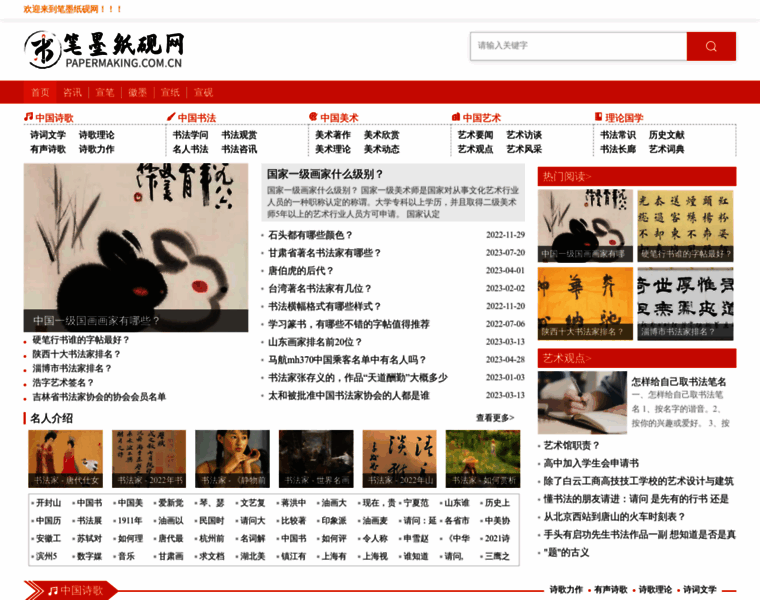
Task: Open article 陕西十大书法家排名？
Action: point(77,354)
